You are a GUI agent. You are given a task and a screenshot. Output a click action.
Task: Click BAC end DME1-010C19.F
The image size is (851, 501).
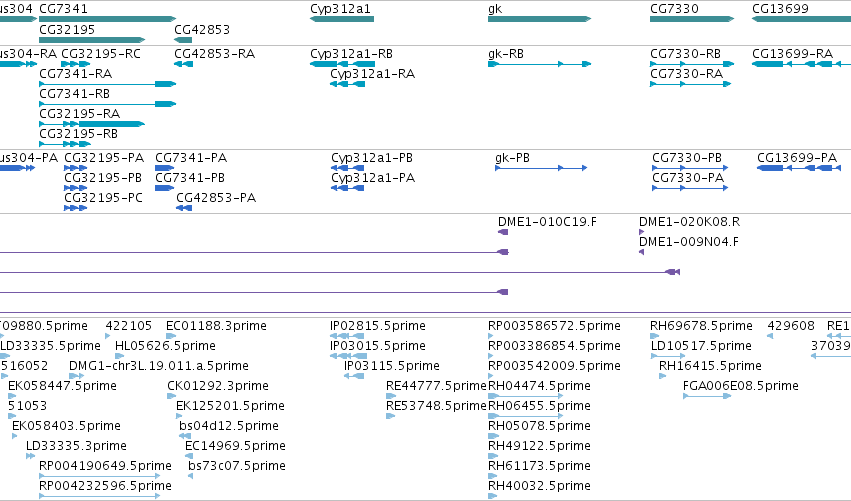[x=503, y=232]
